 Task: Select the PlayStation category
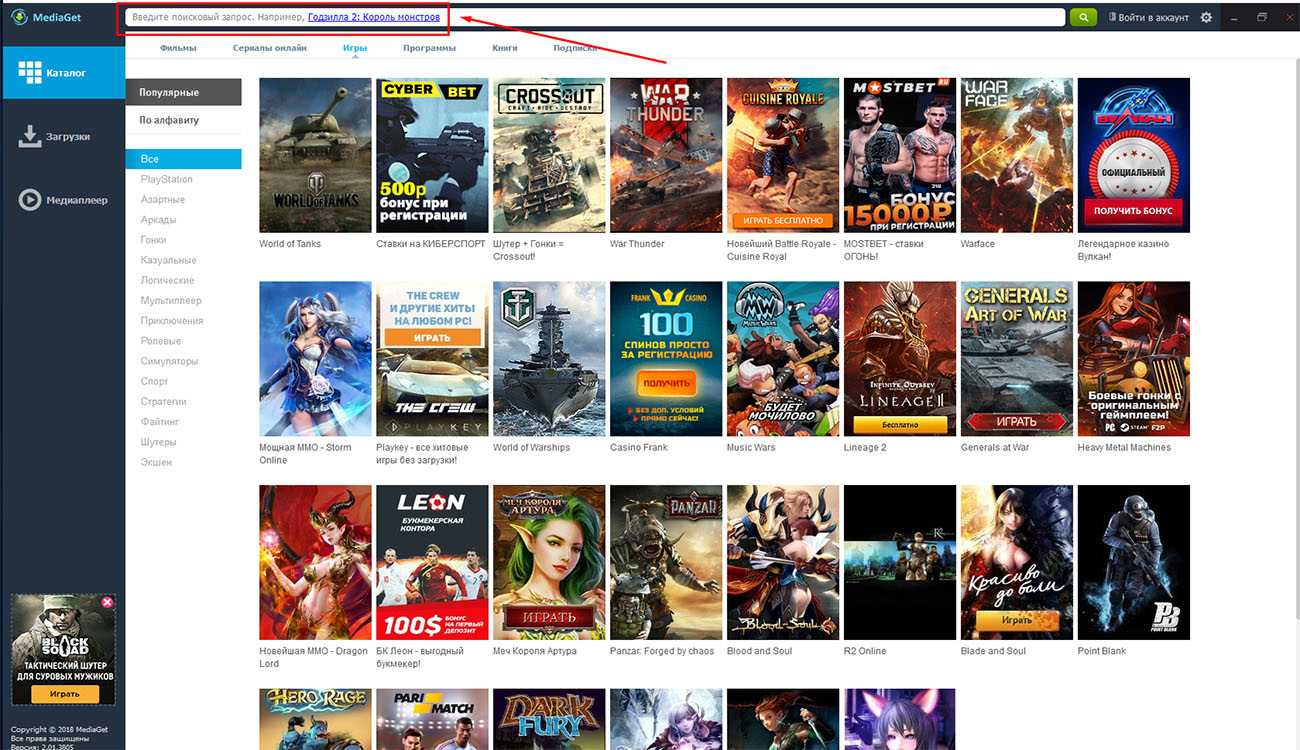pyautogui.click(x=167, y=179)
